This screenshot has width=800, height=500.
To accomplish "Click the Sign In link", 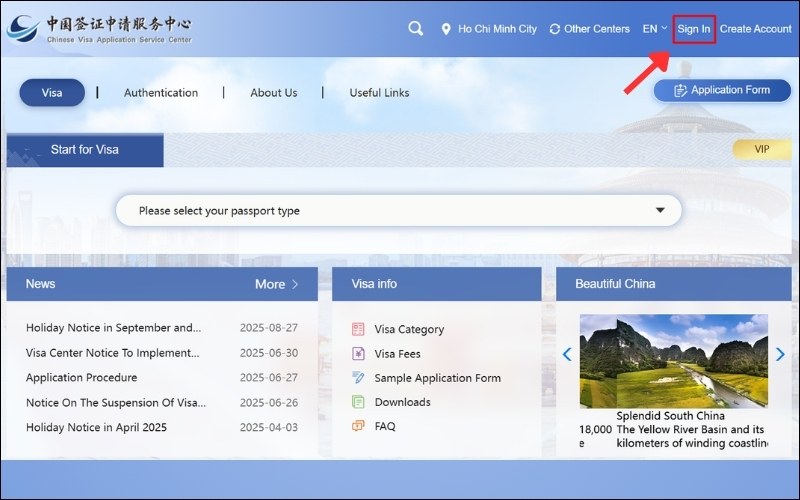I will (694, 29).
